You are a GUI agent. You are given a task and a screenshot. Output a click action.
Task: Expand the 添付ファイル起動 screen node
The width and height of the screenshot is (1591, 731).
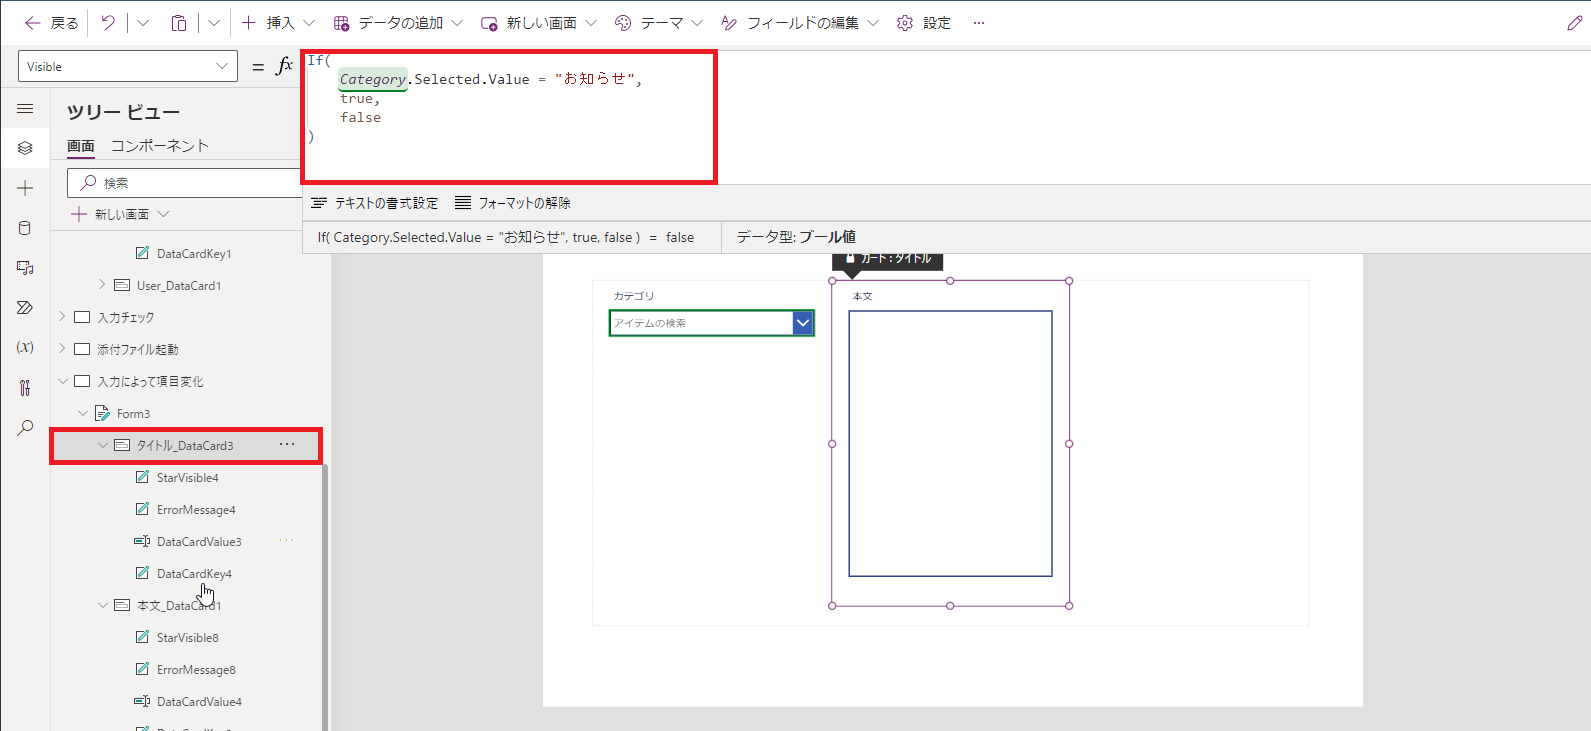[62, 349]
